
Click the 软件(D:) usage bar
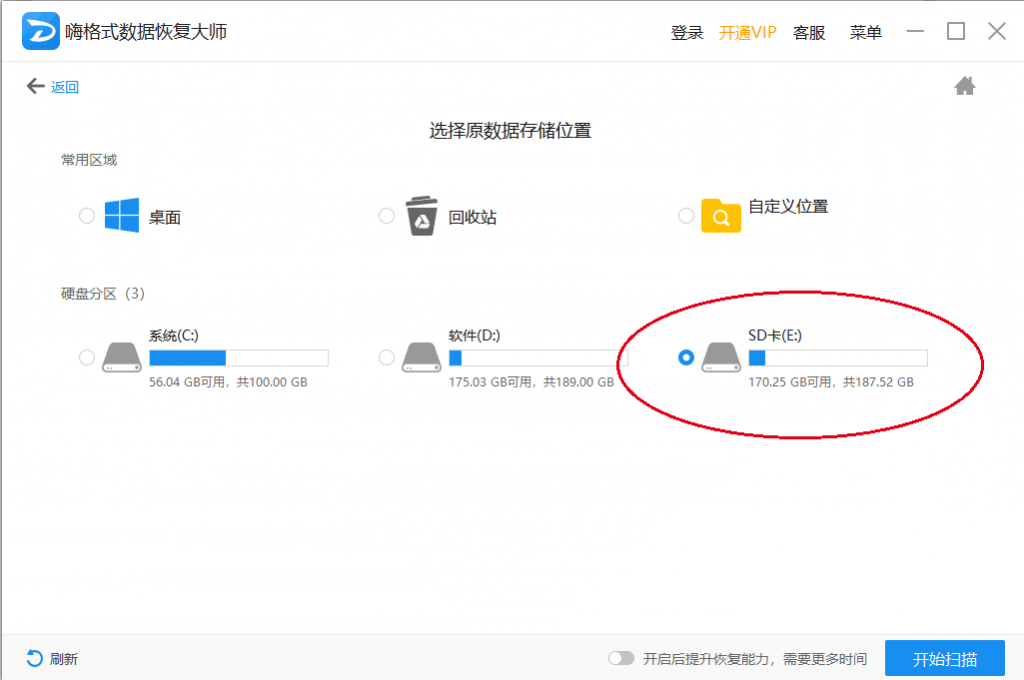538,357
